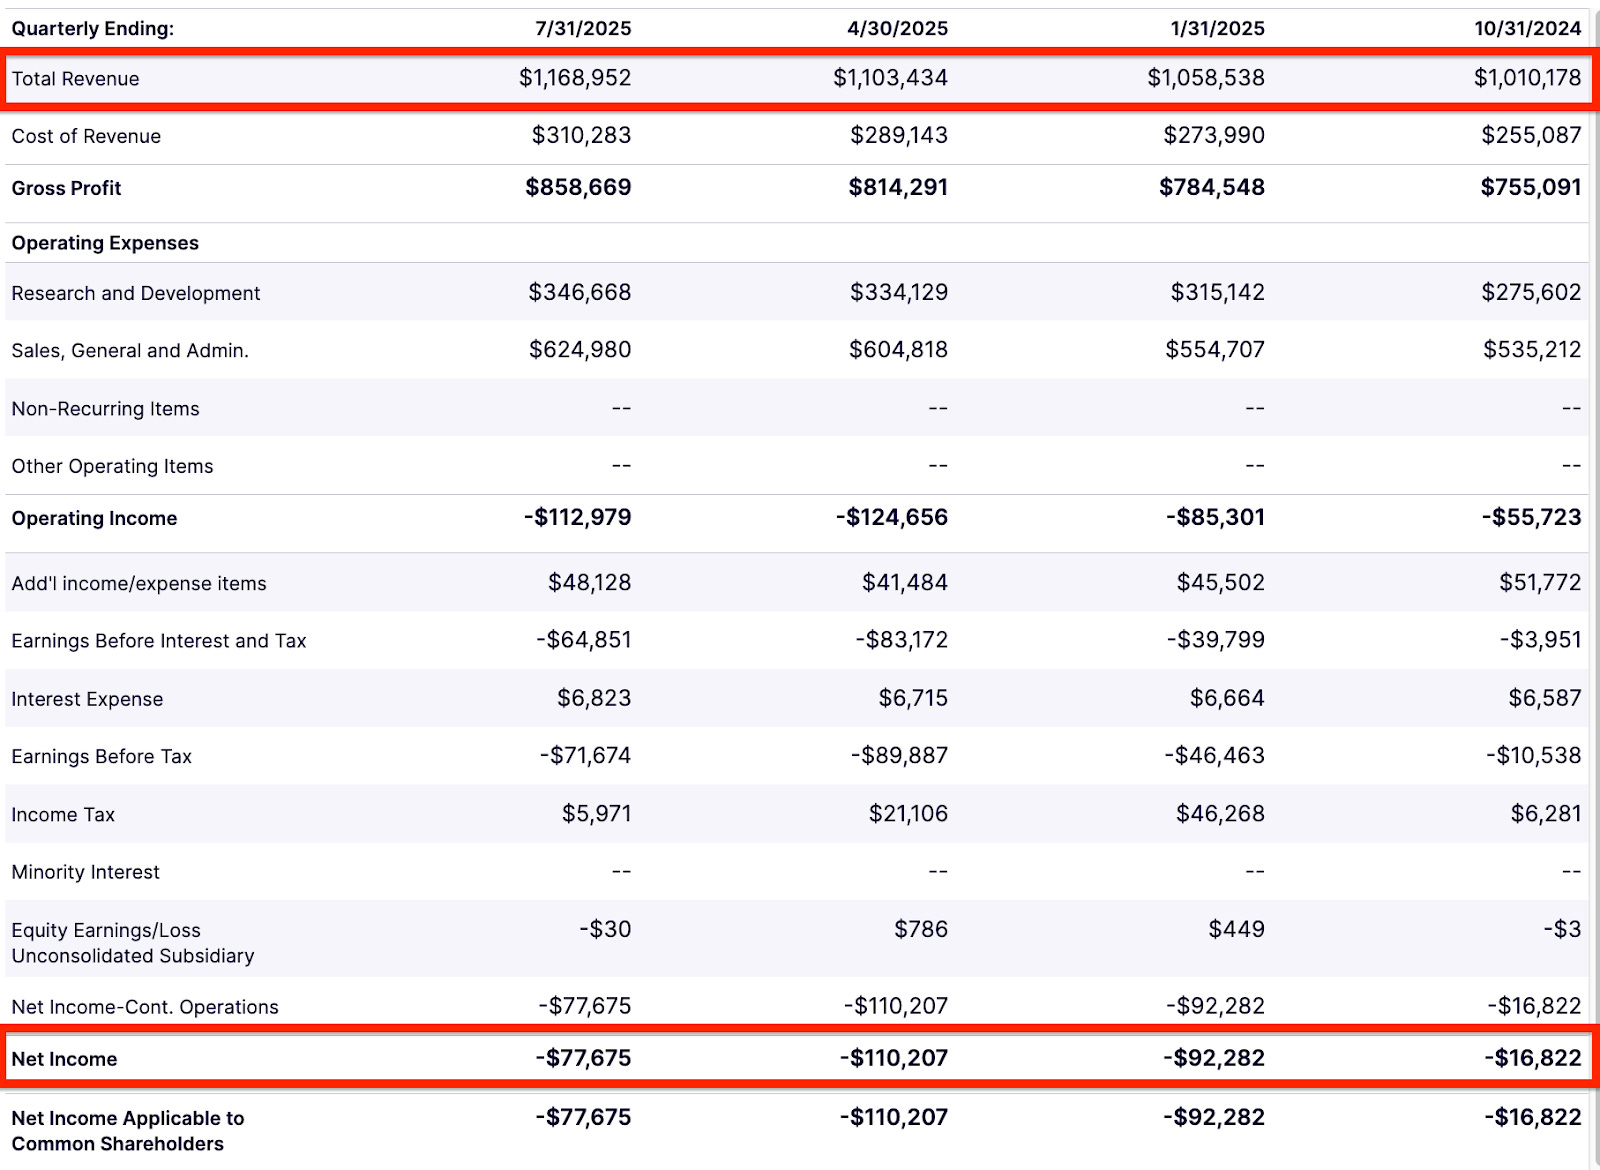This screenshot has height=1170, width=1600.
Task: Click the -$64,851 EBIT value
Action: click(x=584, y=640)
